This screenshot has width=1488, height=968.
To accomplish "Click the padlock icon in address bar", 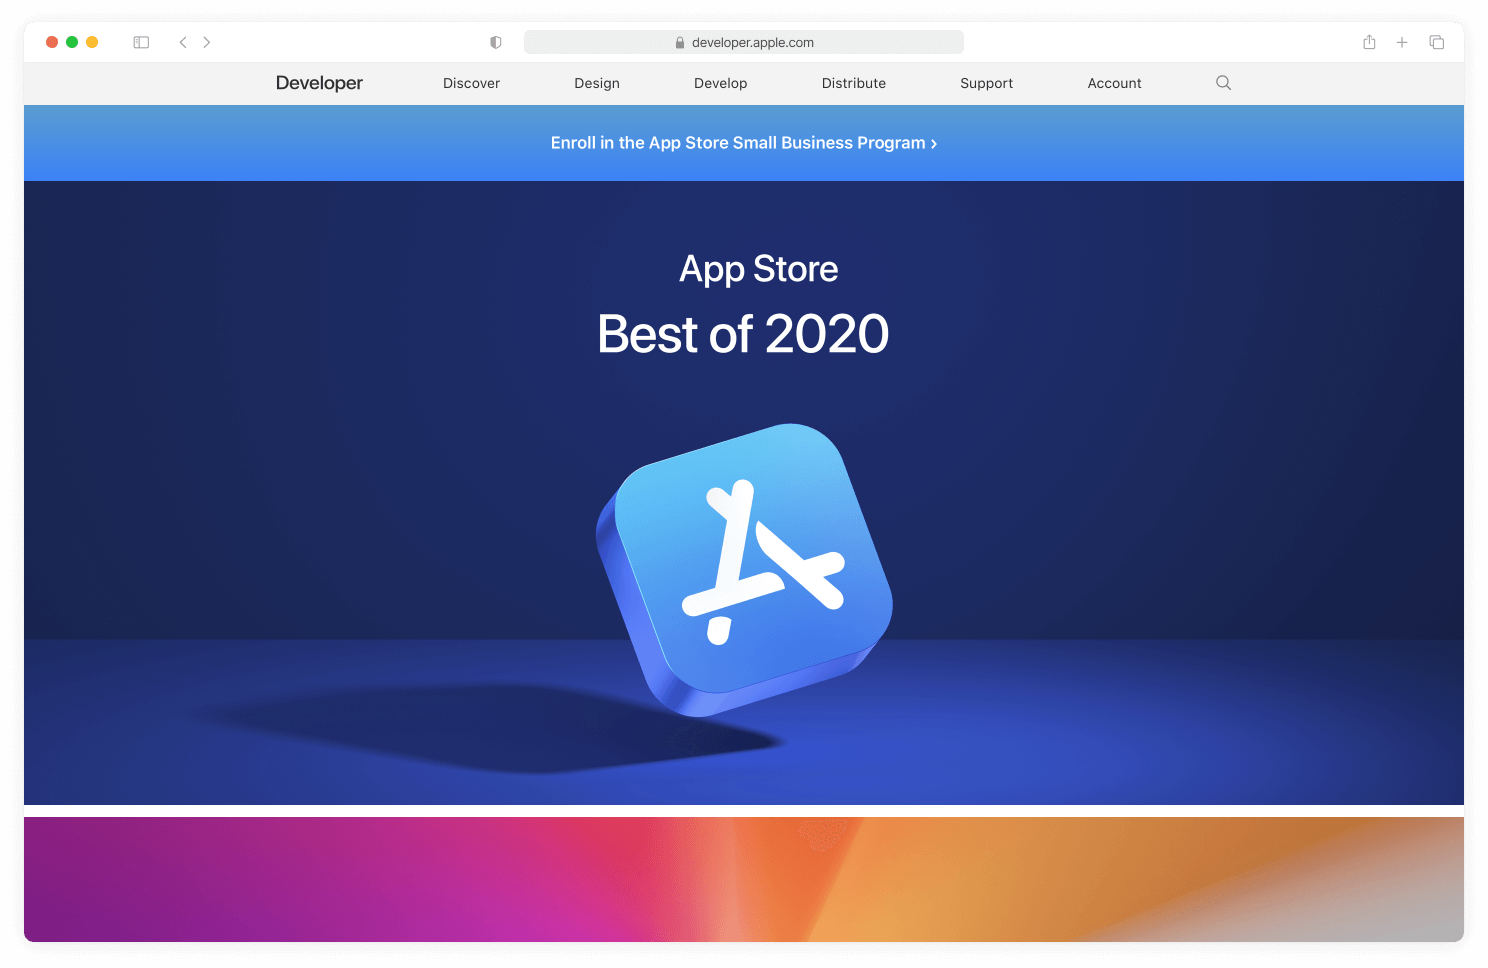I will coord(680,42).
